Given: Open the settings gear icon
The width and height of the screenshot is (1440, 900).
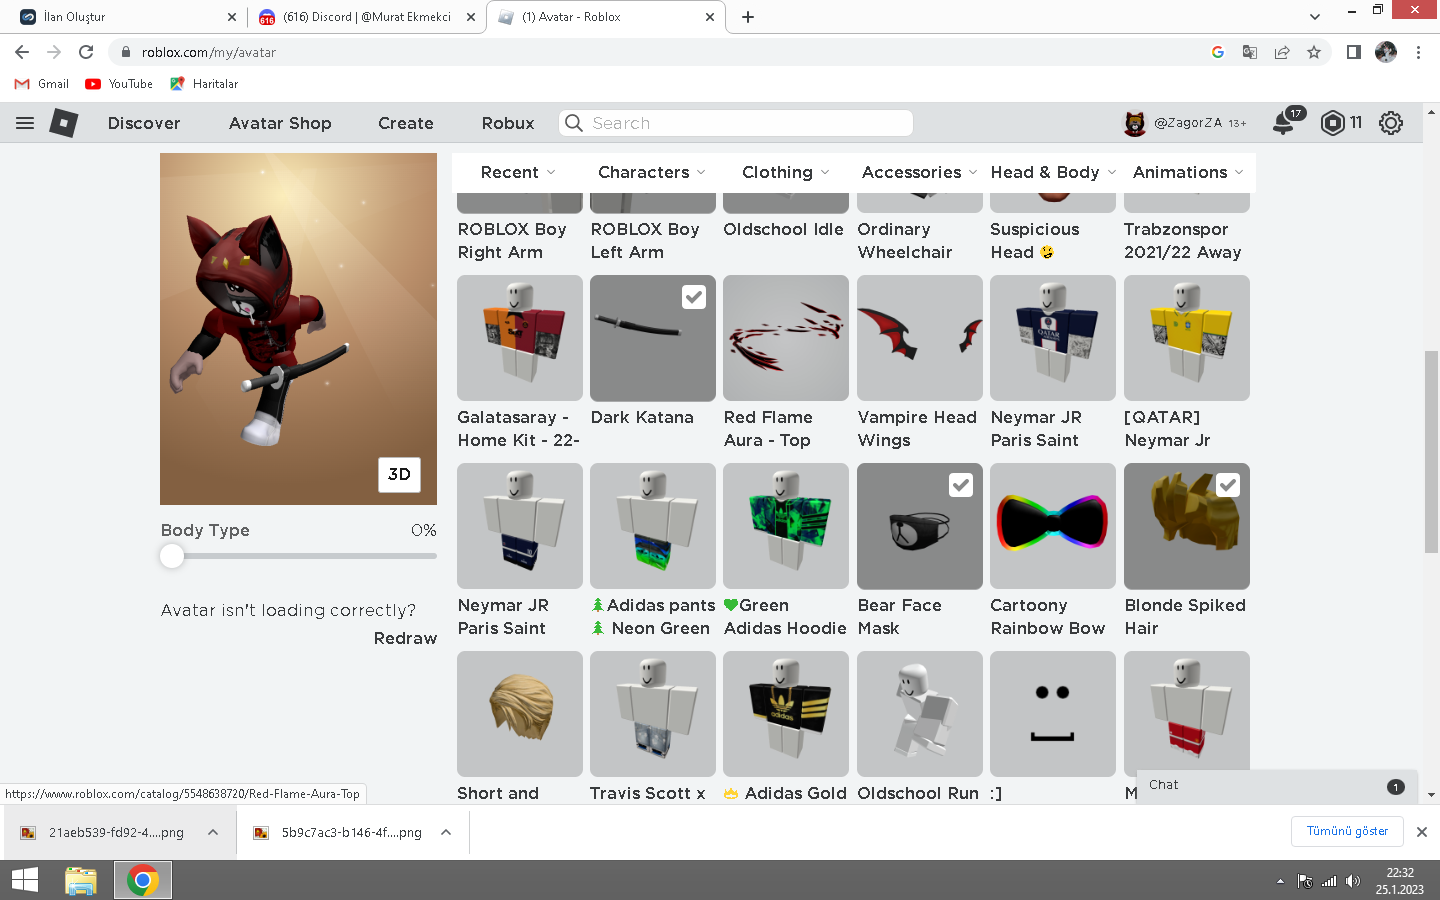Looking at the screenshot, I should 1391,123.
